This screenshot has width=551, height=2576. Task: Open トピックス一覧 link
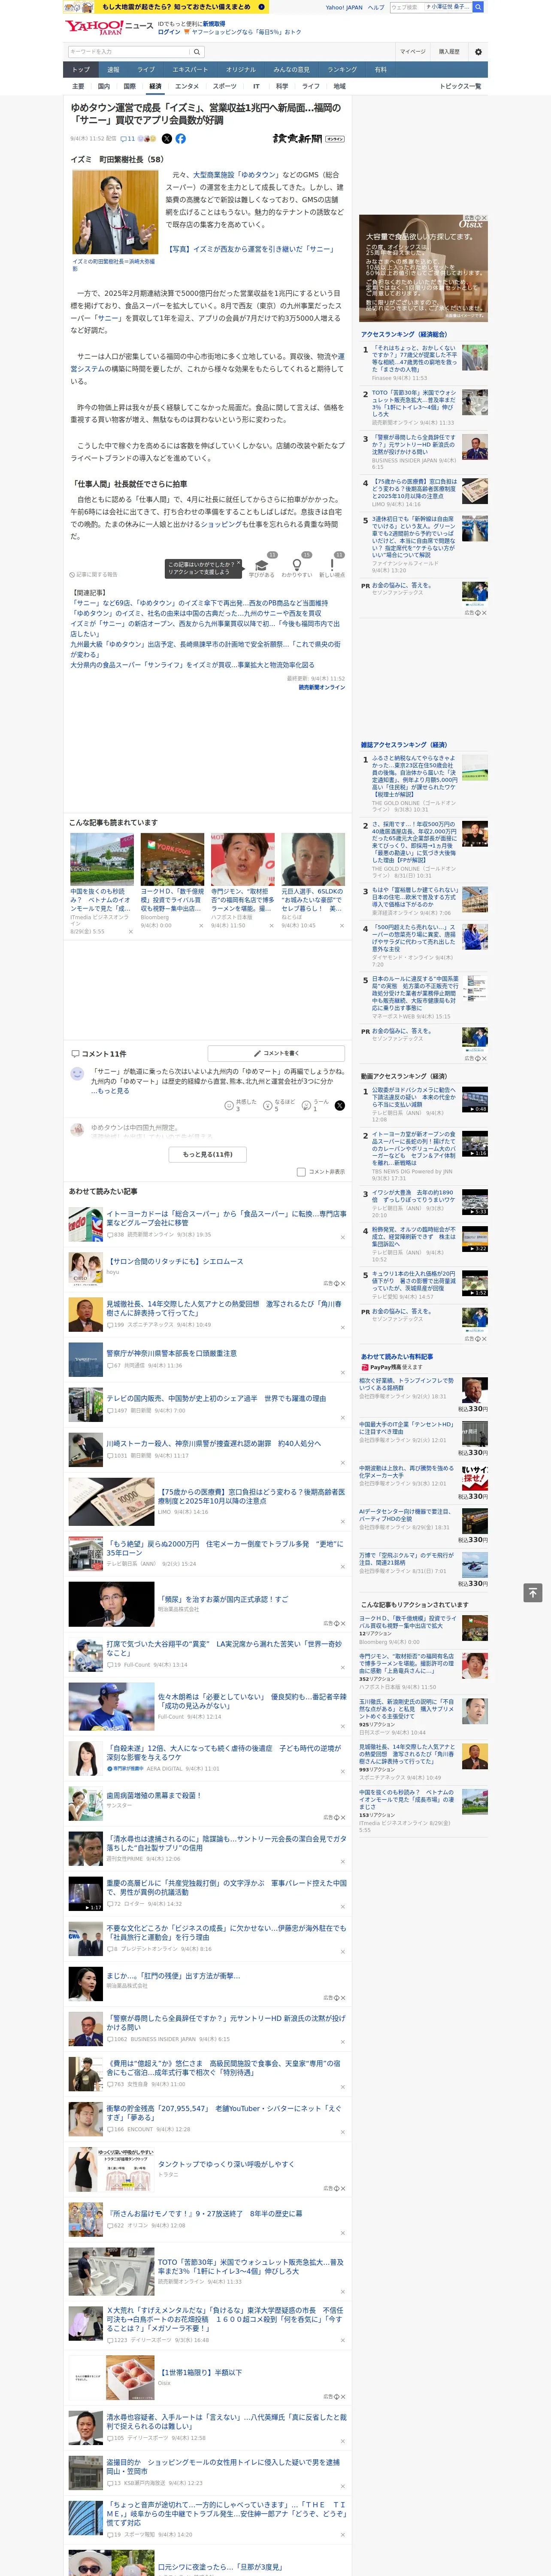[460, 87]
